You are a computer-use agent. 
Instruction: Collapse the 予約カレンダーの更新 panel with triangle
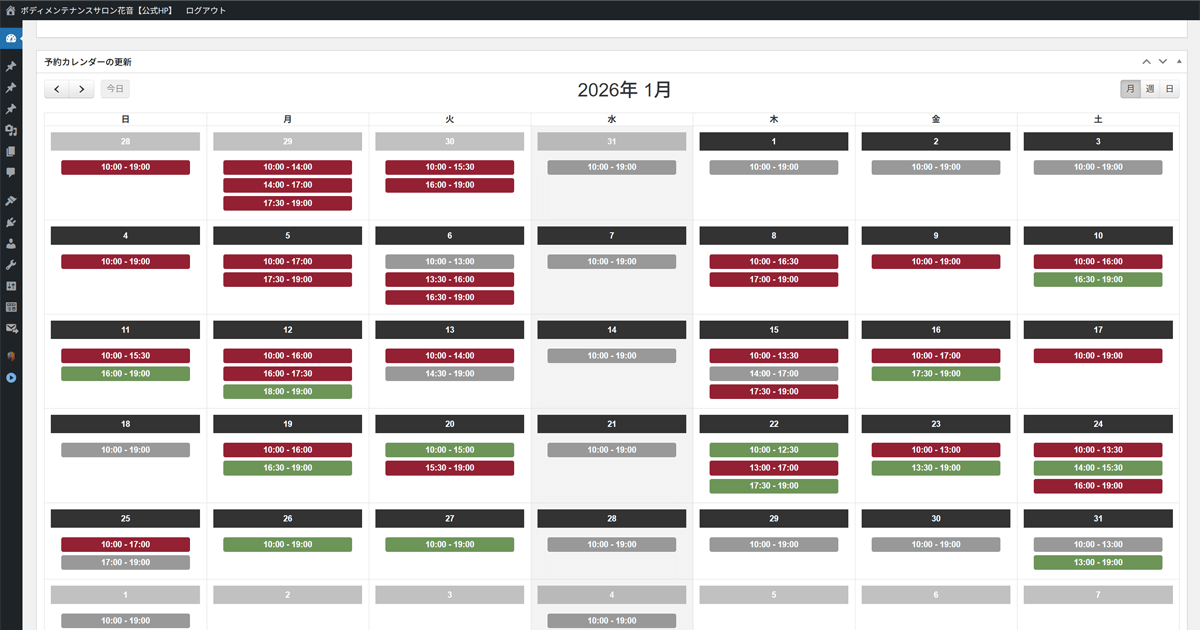pos(1179,62)
